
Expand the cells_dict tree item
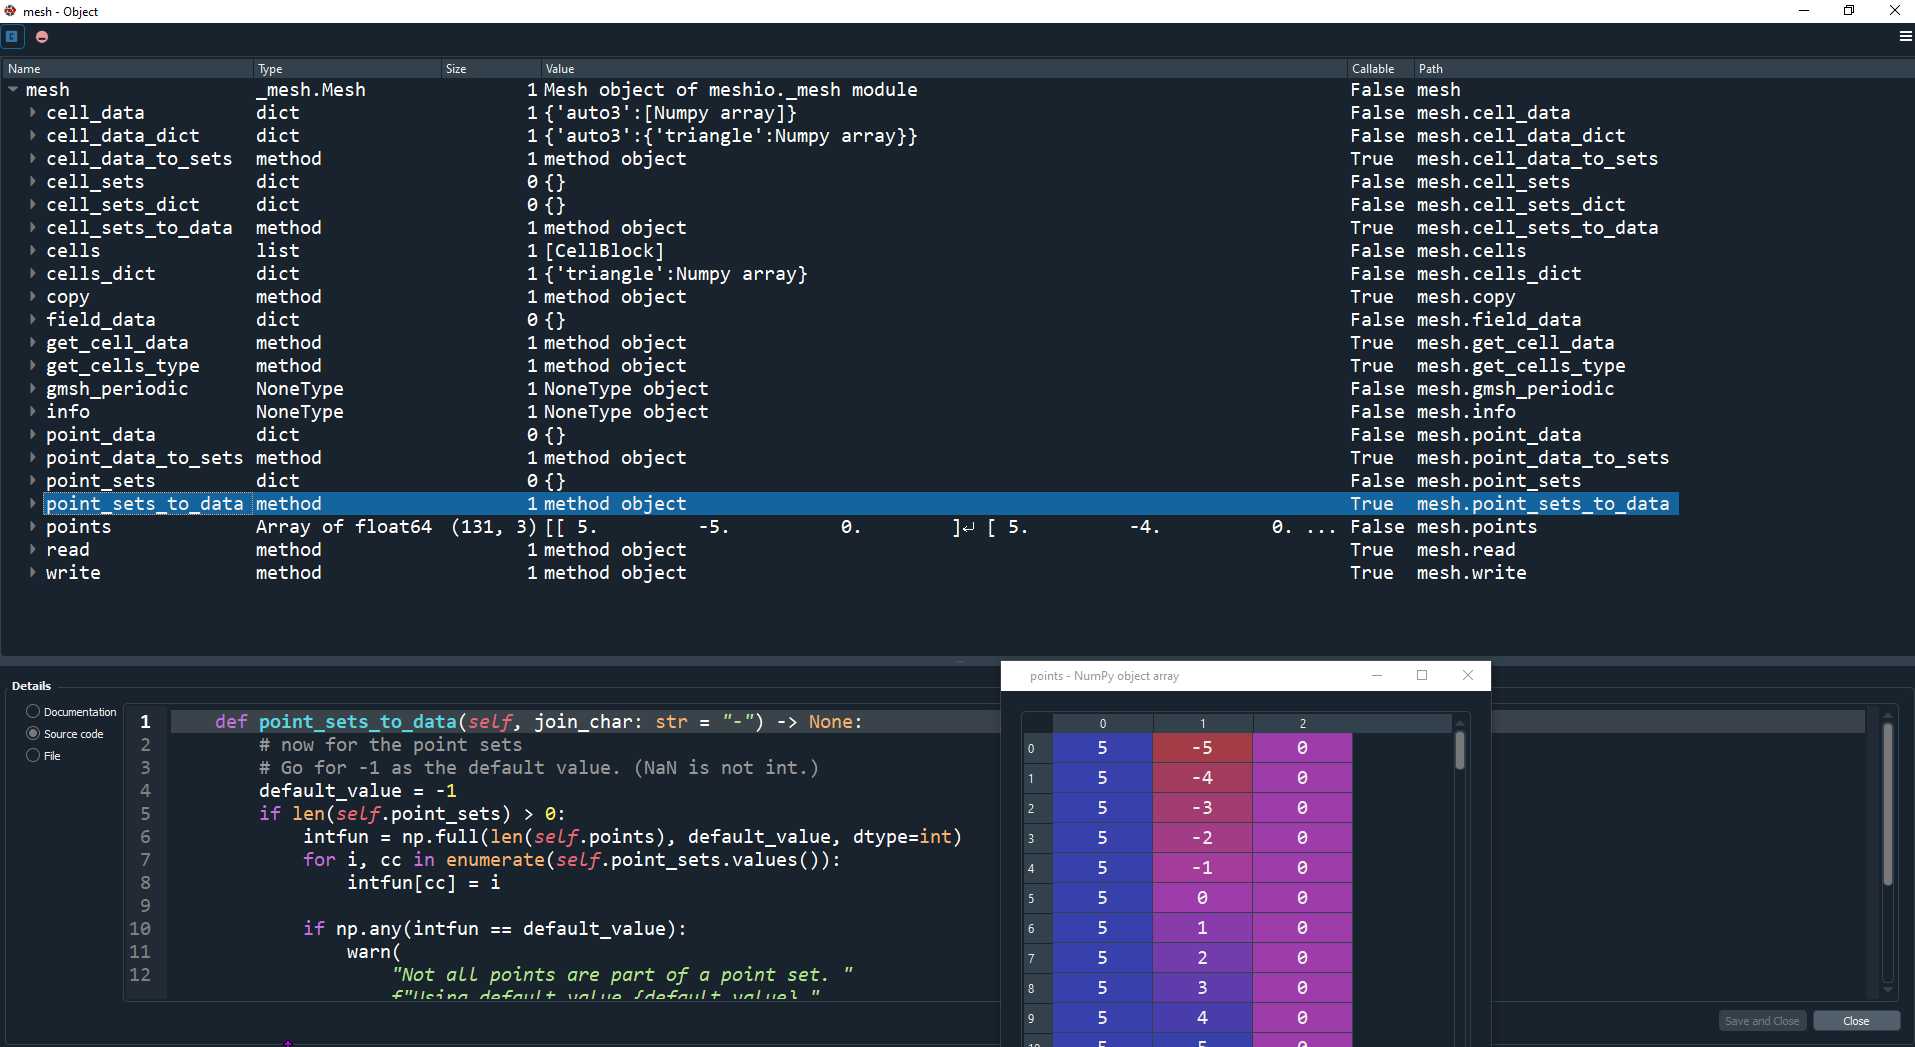coord(33,274)
